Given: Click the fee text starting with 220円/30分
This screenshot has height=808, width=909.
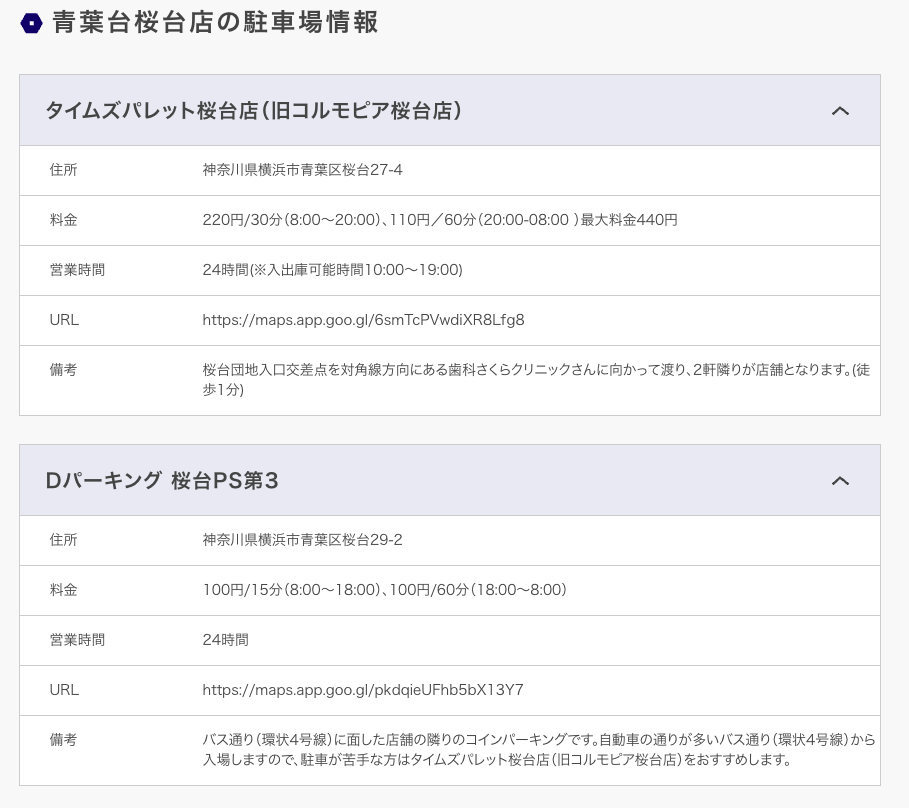Looking at the screenshot, I should click(440, 220).
